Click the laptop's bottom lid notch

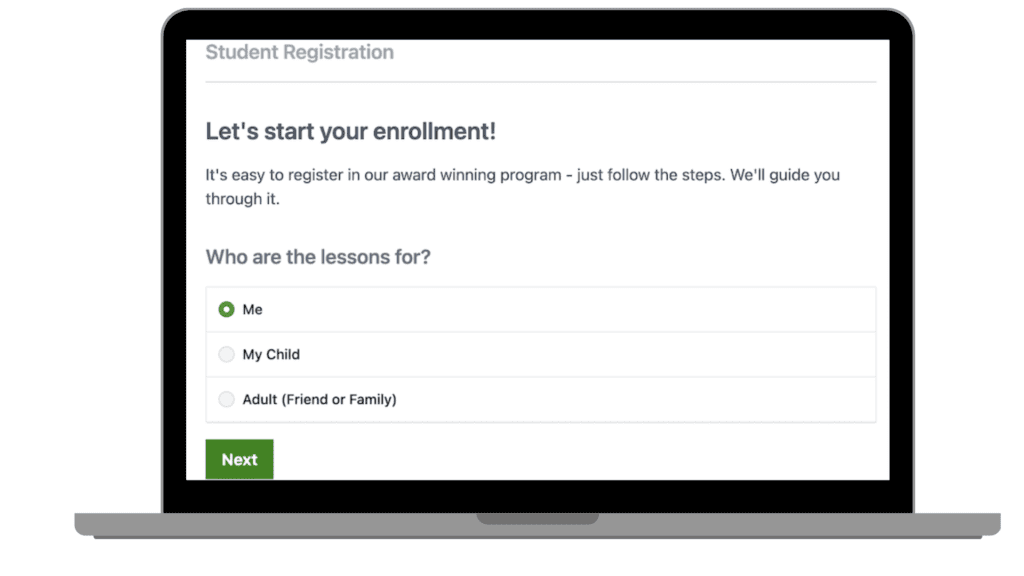point(537,519)
